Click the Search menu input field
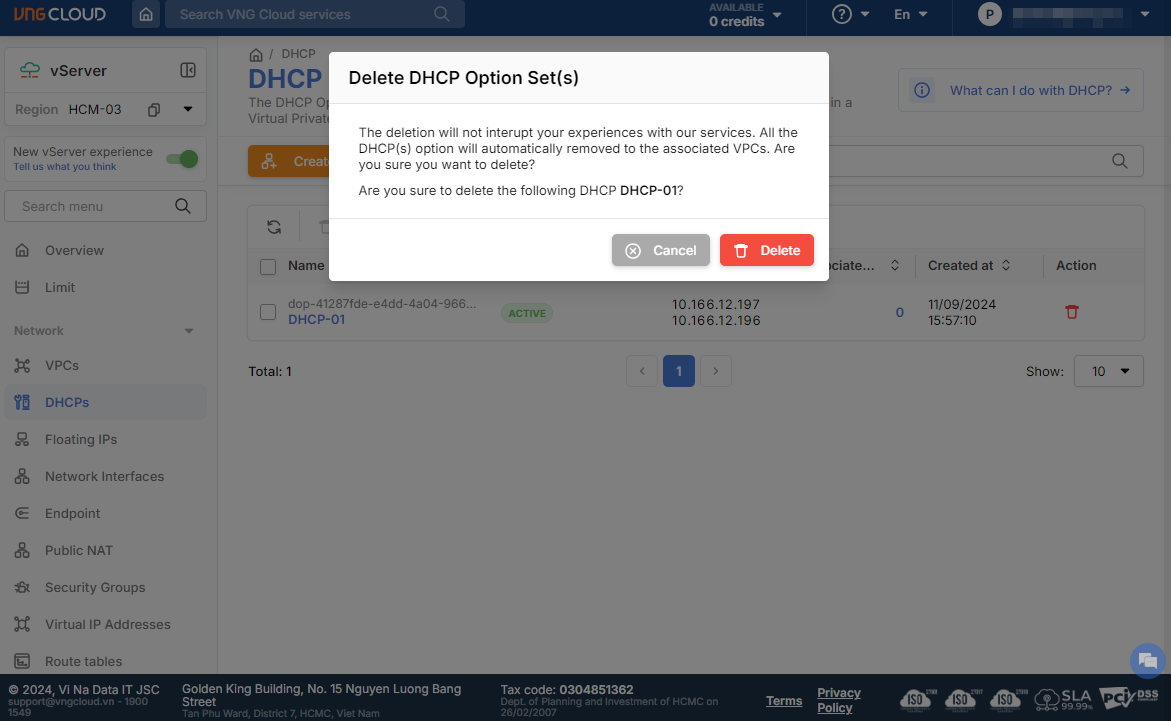This screenshot has height=721, width=1171. (x=95, y=206)
